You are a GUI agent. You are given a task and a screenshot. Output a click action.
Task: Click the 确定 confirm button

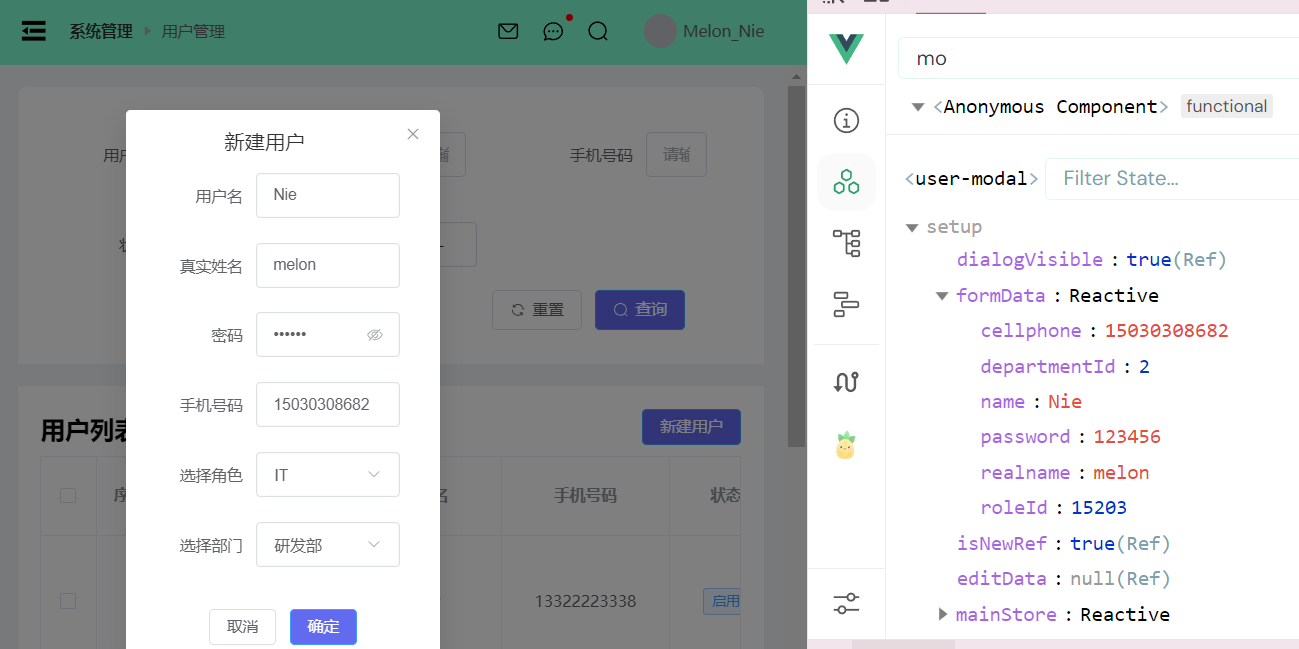[x=323, y=627]
